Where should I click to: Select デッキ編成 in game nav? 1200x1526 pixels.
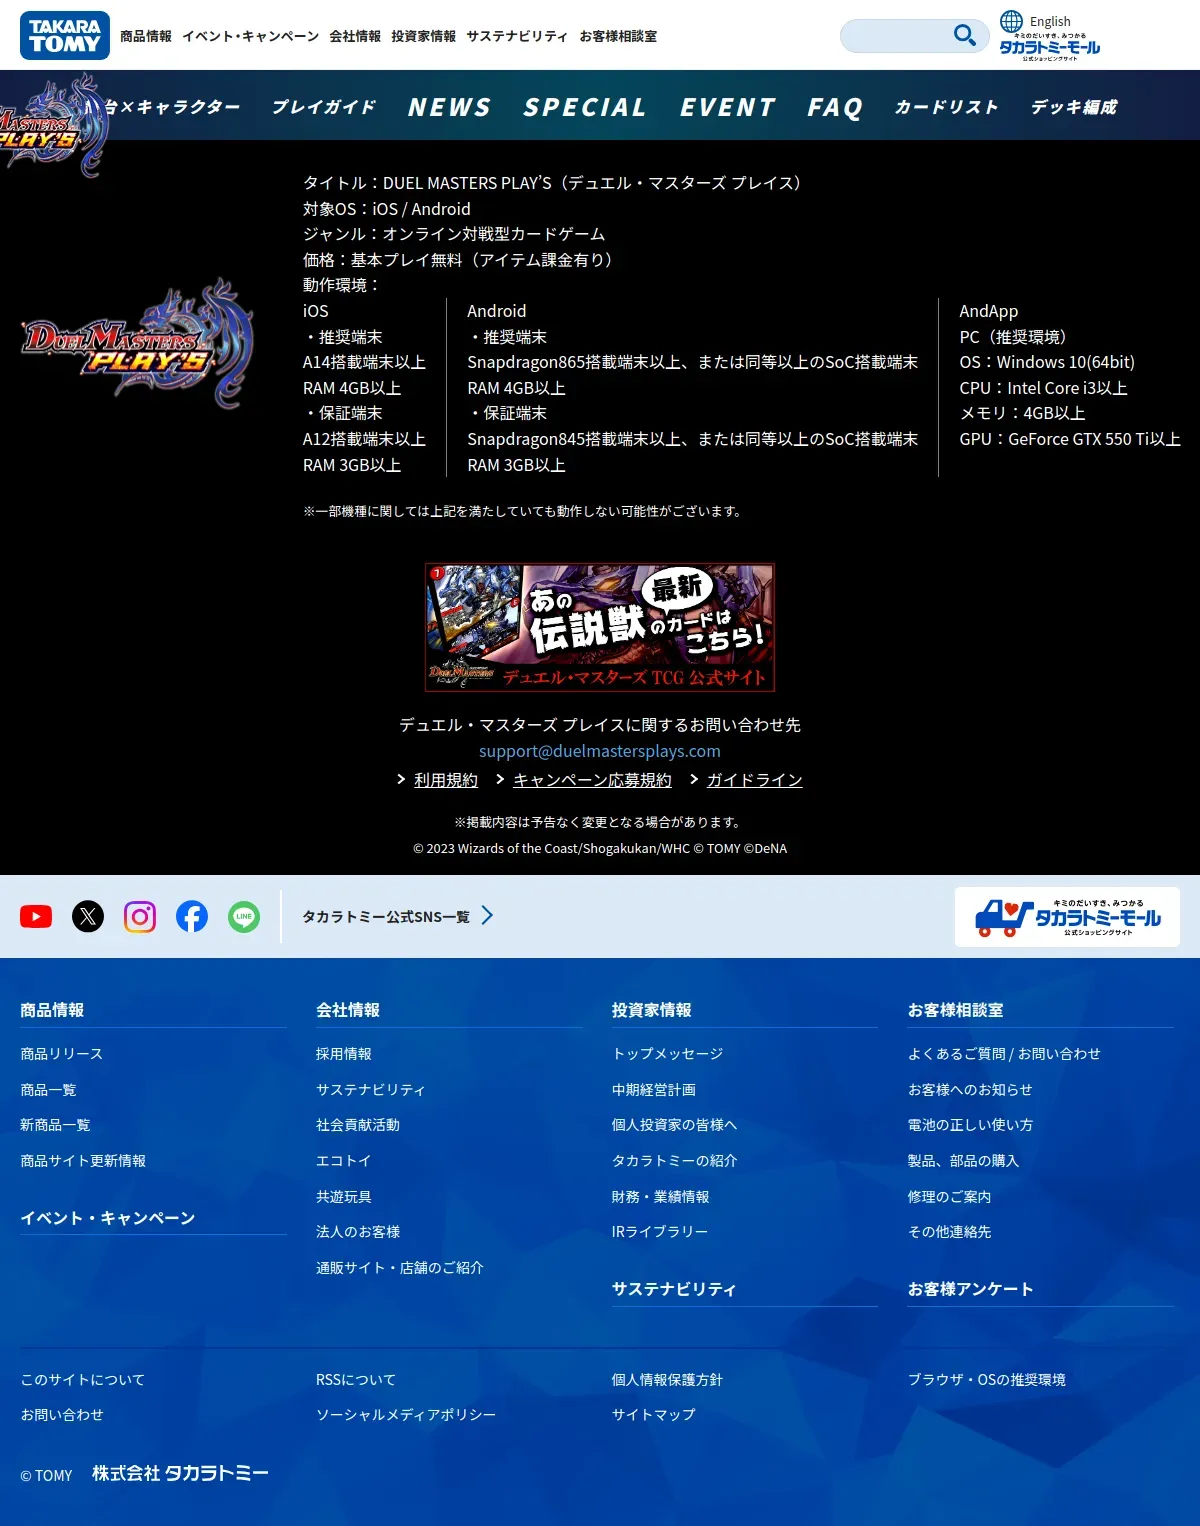1074,107
